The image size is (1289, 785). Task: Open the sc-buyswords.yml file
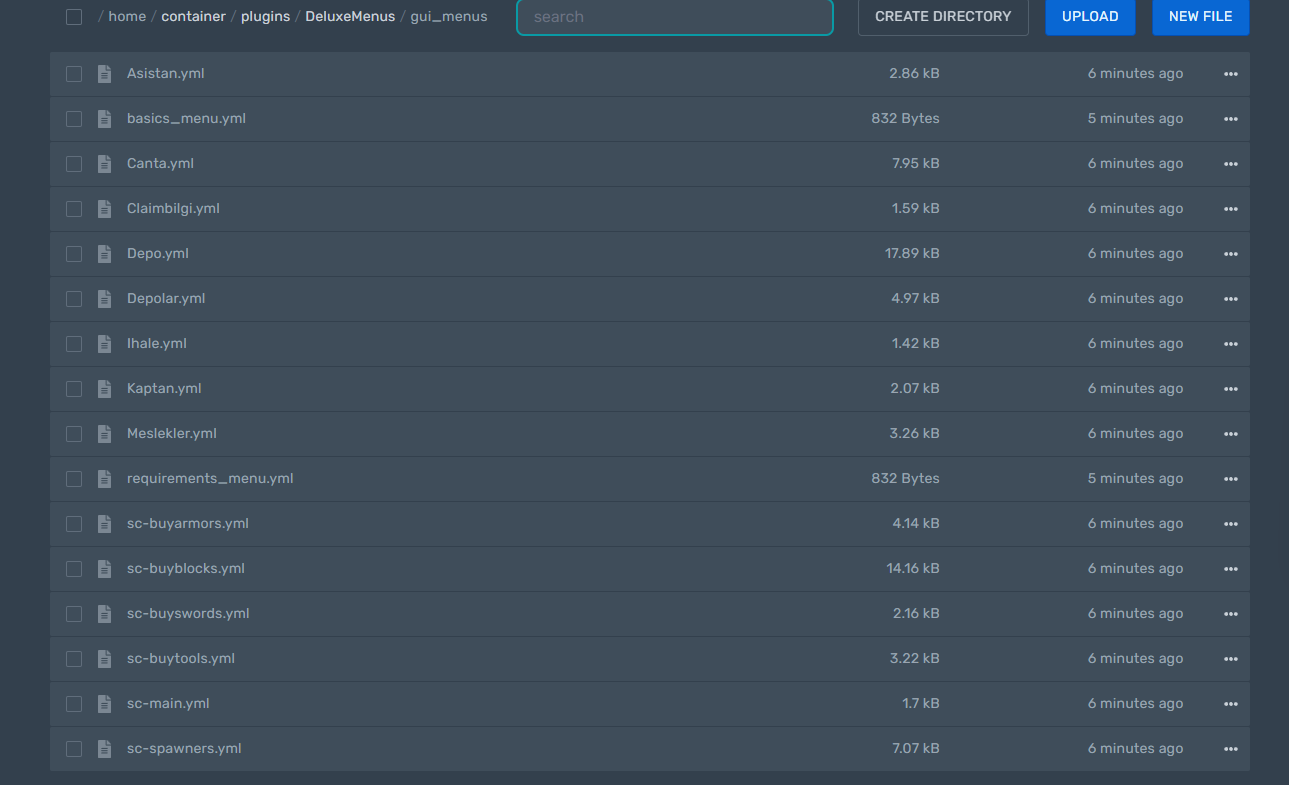[188, 614]
